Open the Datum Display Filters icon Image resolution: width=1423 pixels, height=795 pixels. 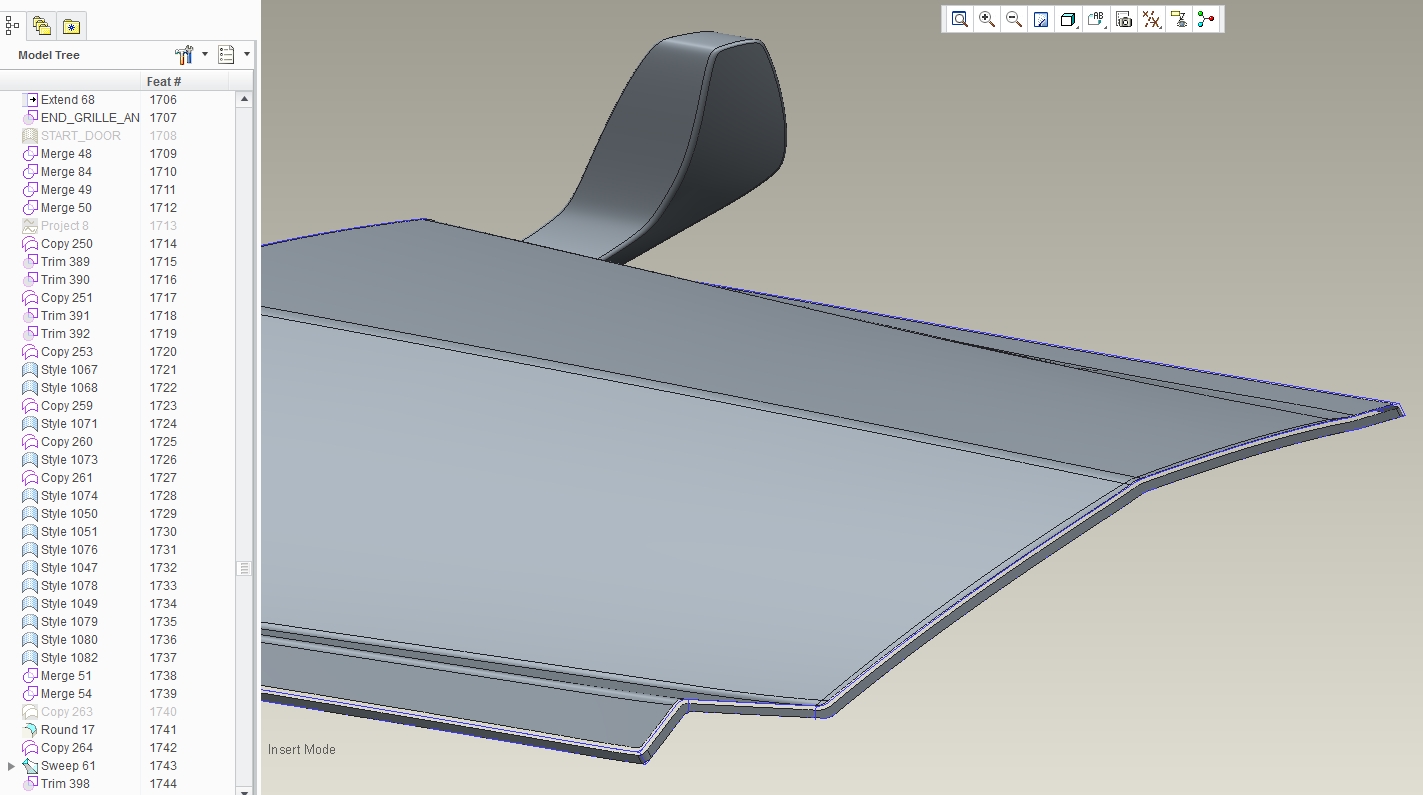coord(1151,19)
